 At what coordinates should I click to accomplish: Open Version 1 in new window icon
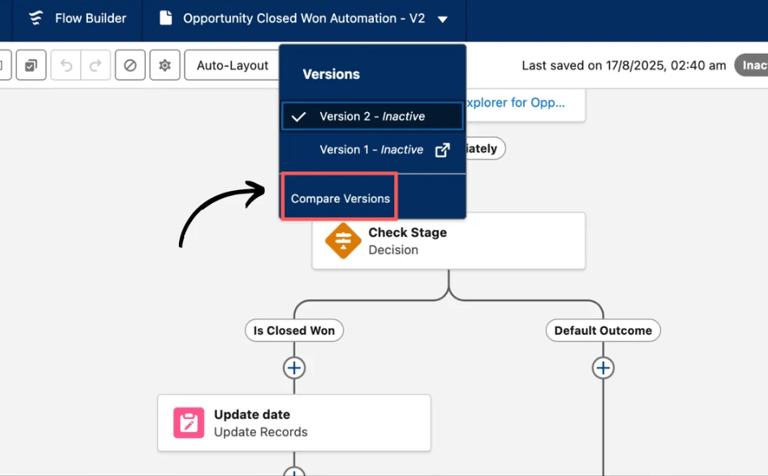442,150
